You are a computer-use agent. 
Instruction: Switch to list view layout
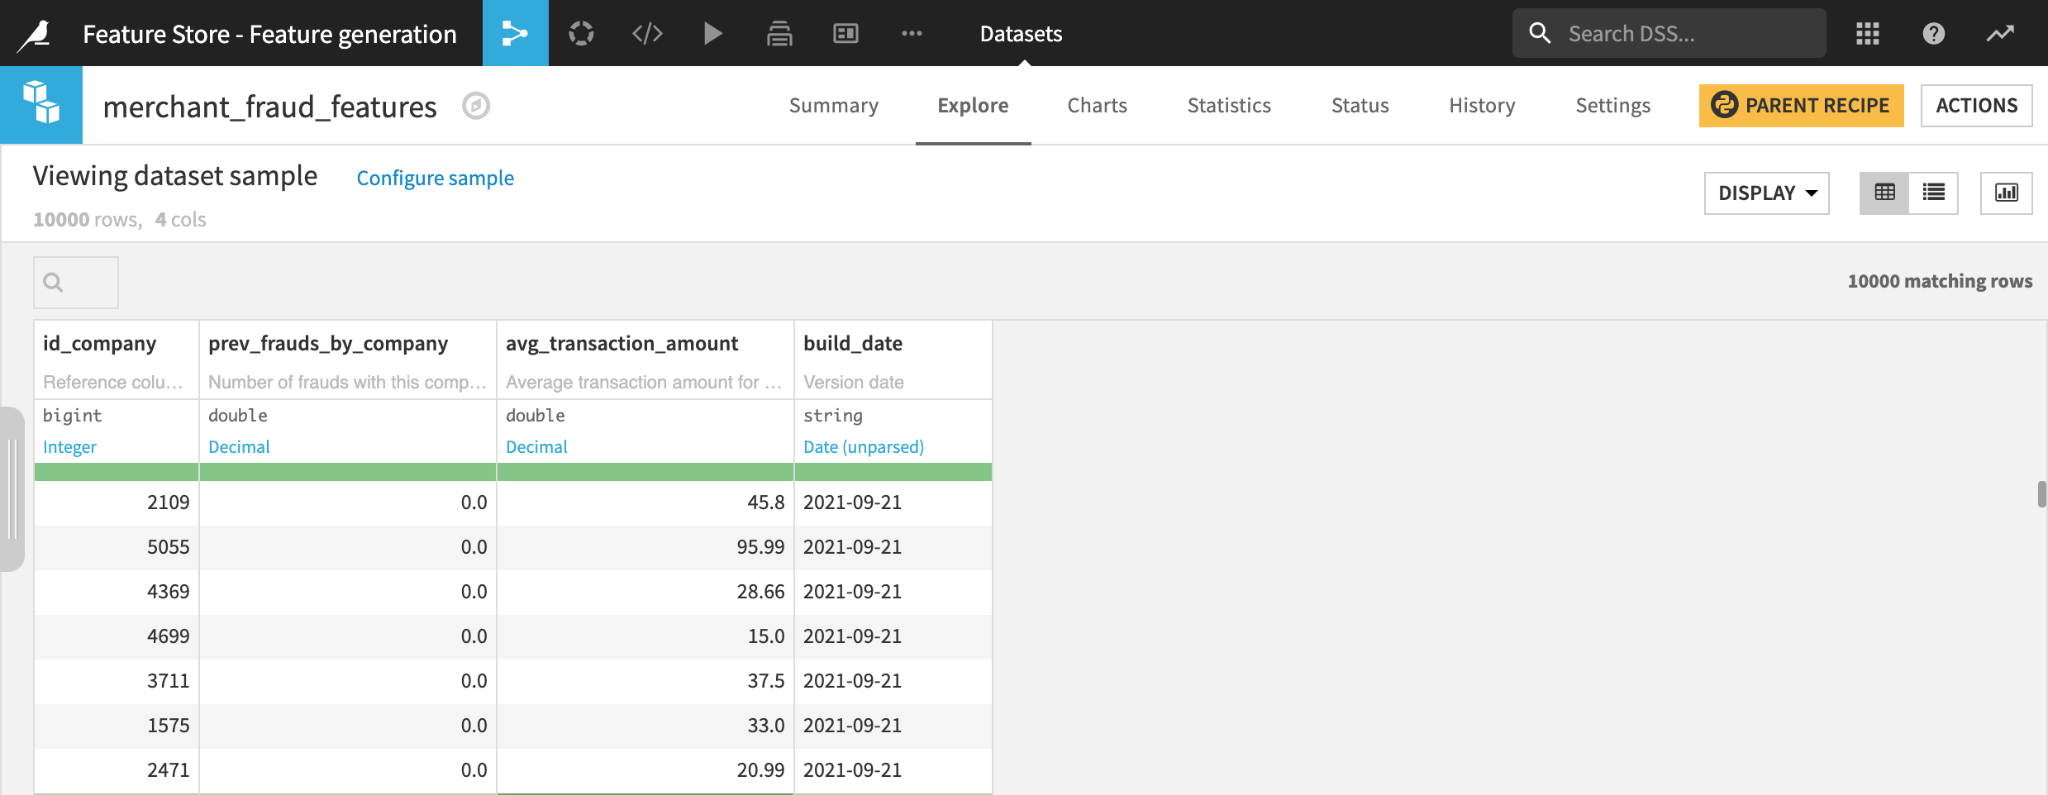tap(1934, 192)
